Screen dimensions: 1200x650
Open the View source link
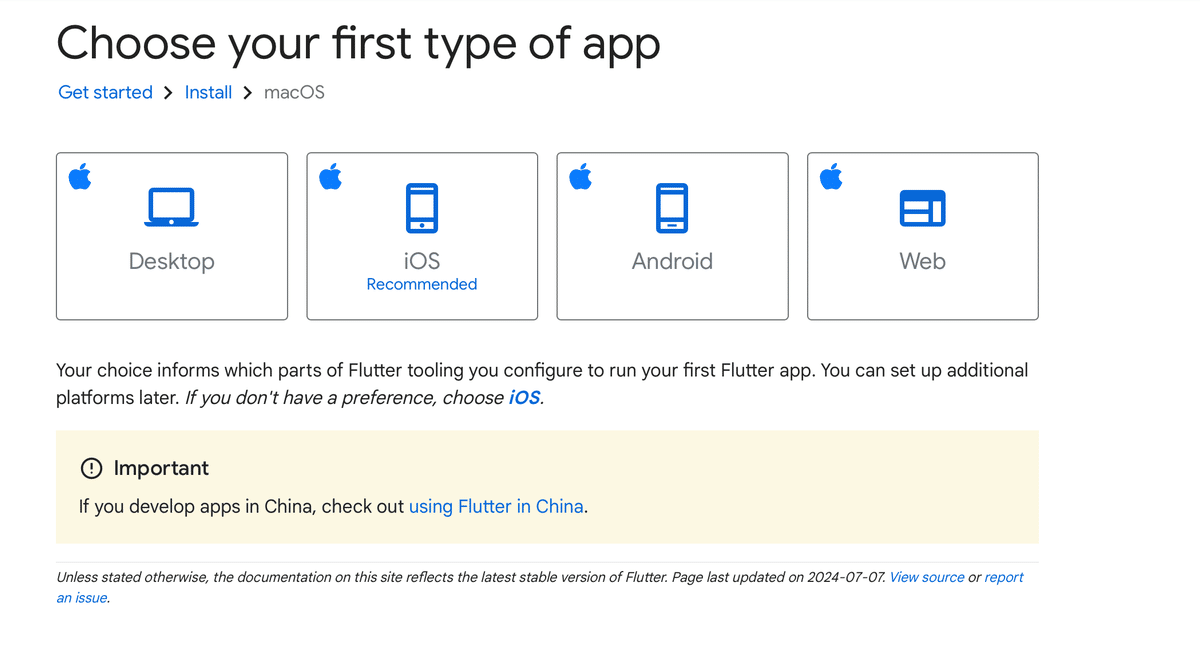(927, 577)
